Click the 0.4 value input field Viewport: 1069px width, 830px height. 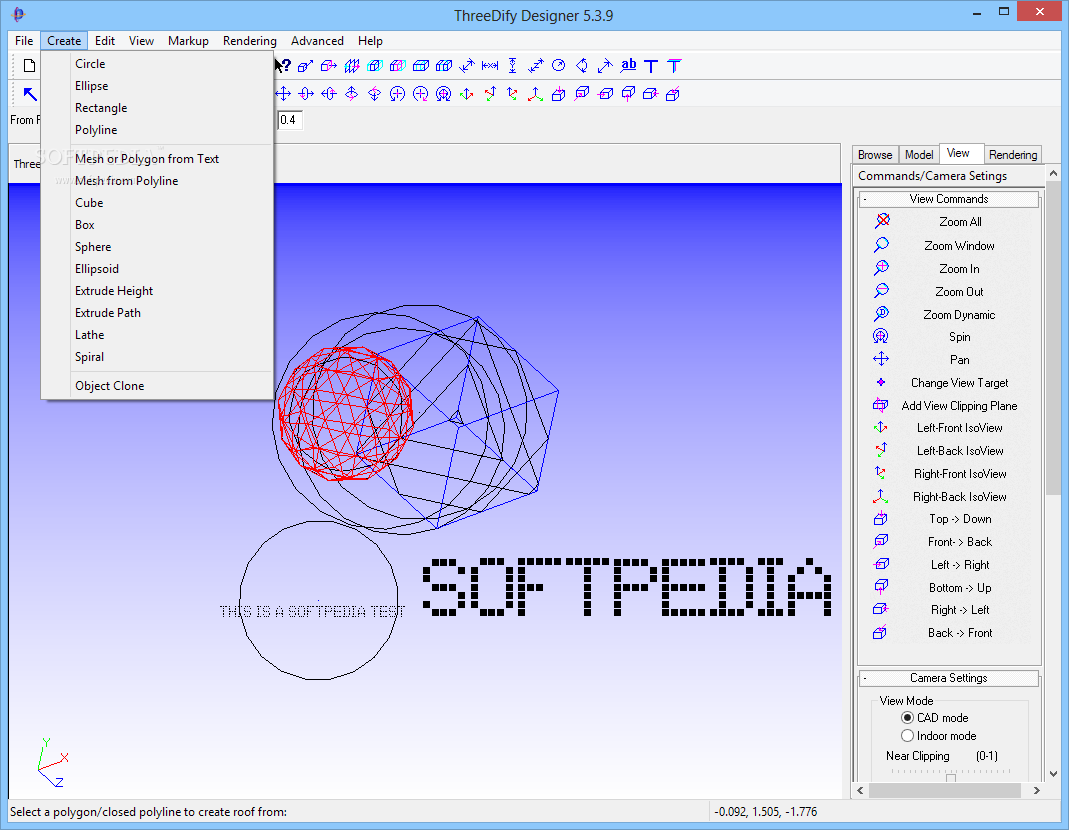(290, 120)
